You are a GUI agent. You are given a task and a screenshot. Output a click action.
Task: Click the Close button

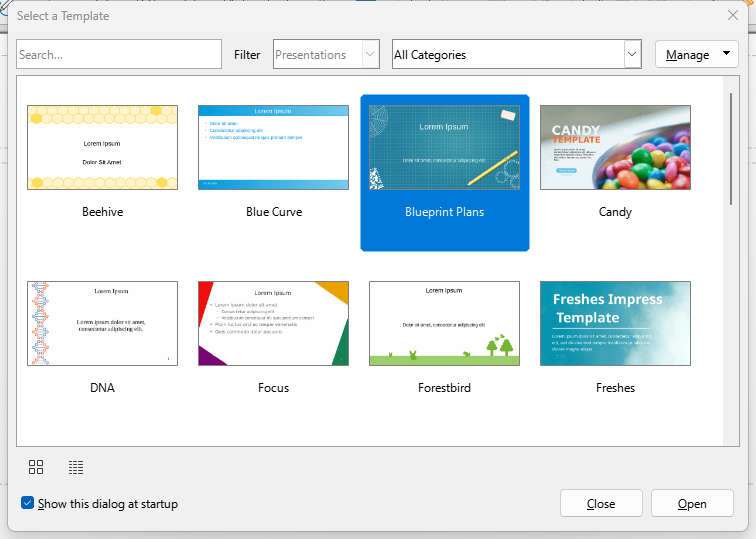601,503
